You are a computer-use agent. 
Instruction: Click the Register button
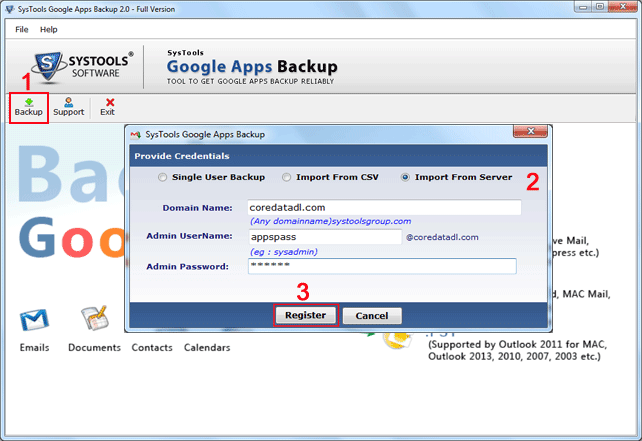click(305, 315)
